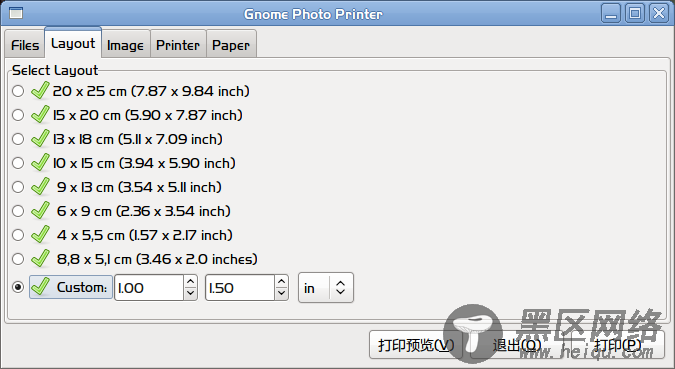Increase custom width with the up arrow
675x369 pixels.
(190, 282)
